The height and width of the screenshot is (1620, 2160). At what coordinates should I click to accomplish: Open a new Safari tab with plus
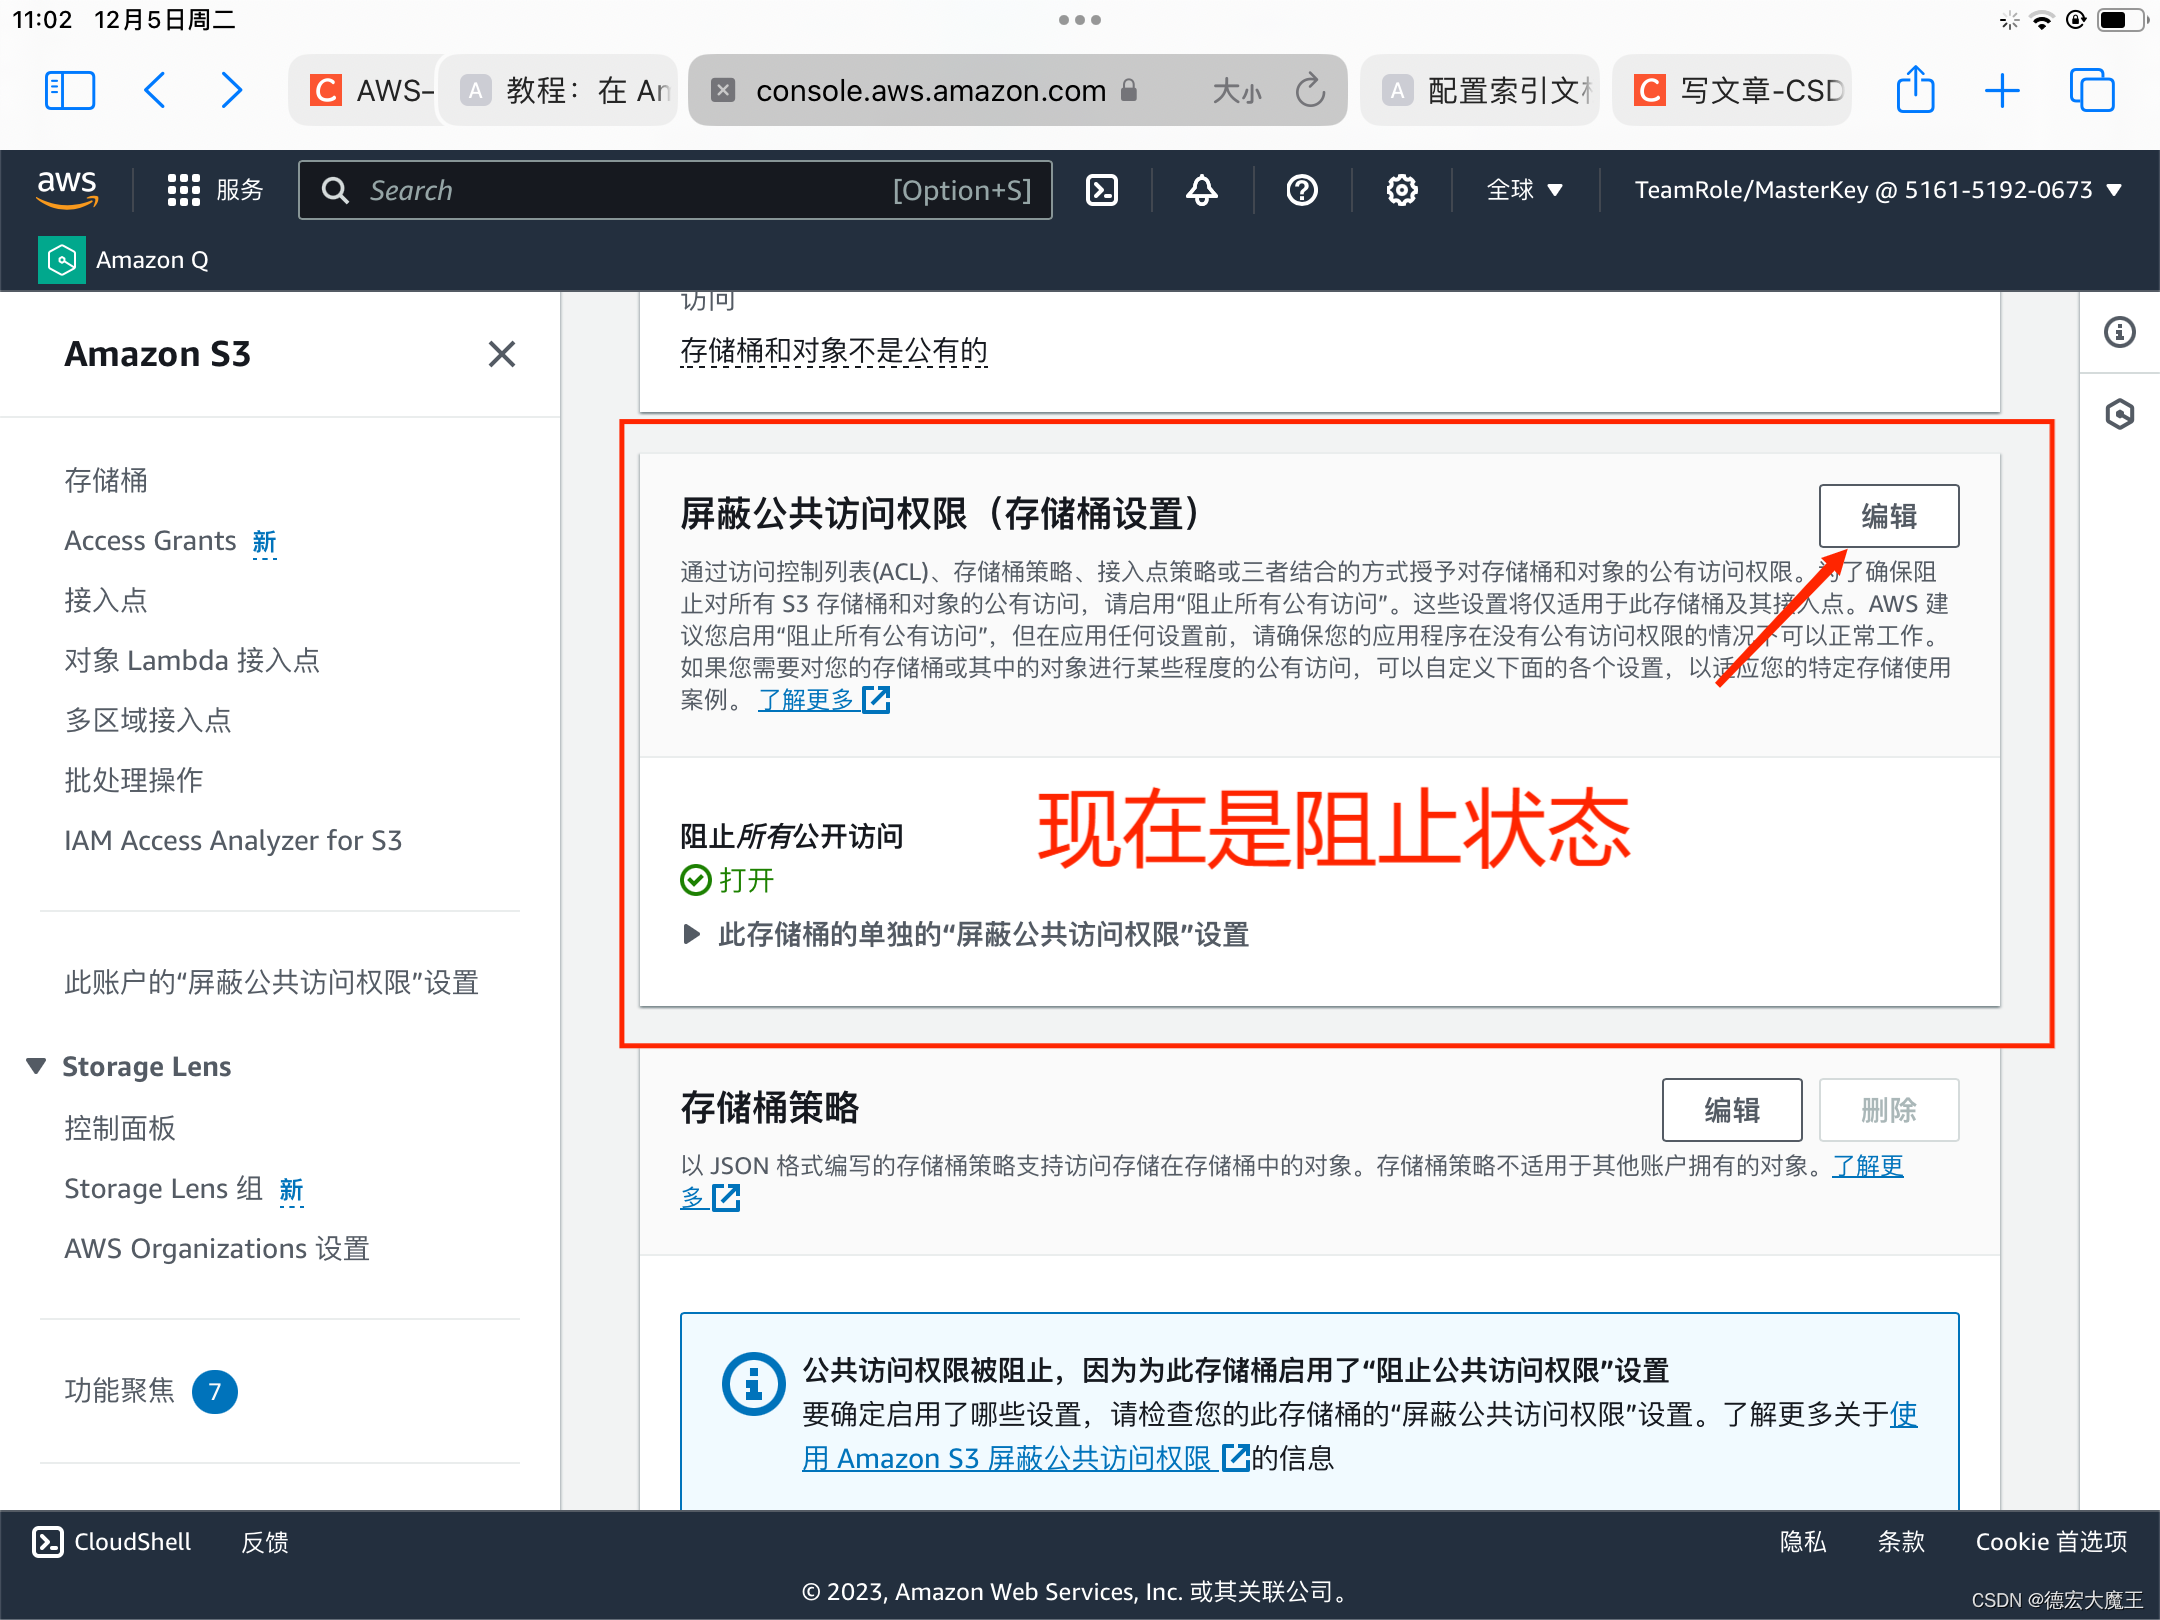[2002, 91]
